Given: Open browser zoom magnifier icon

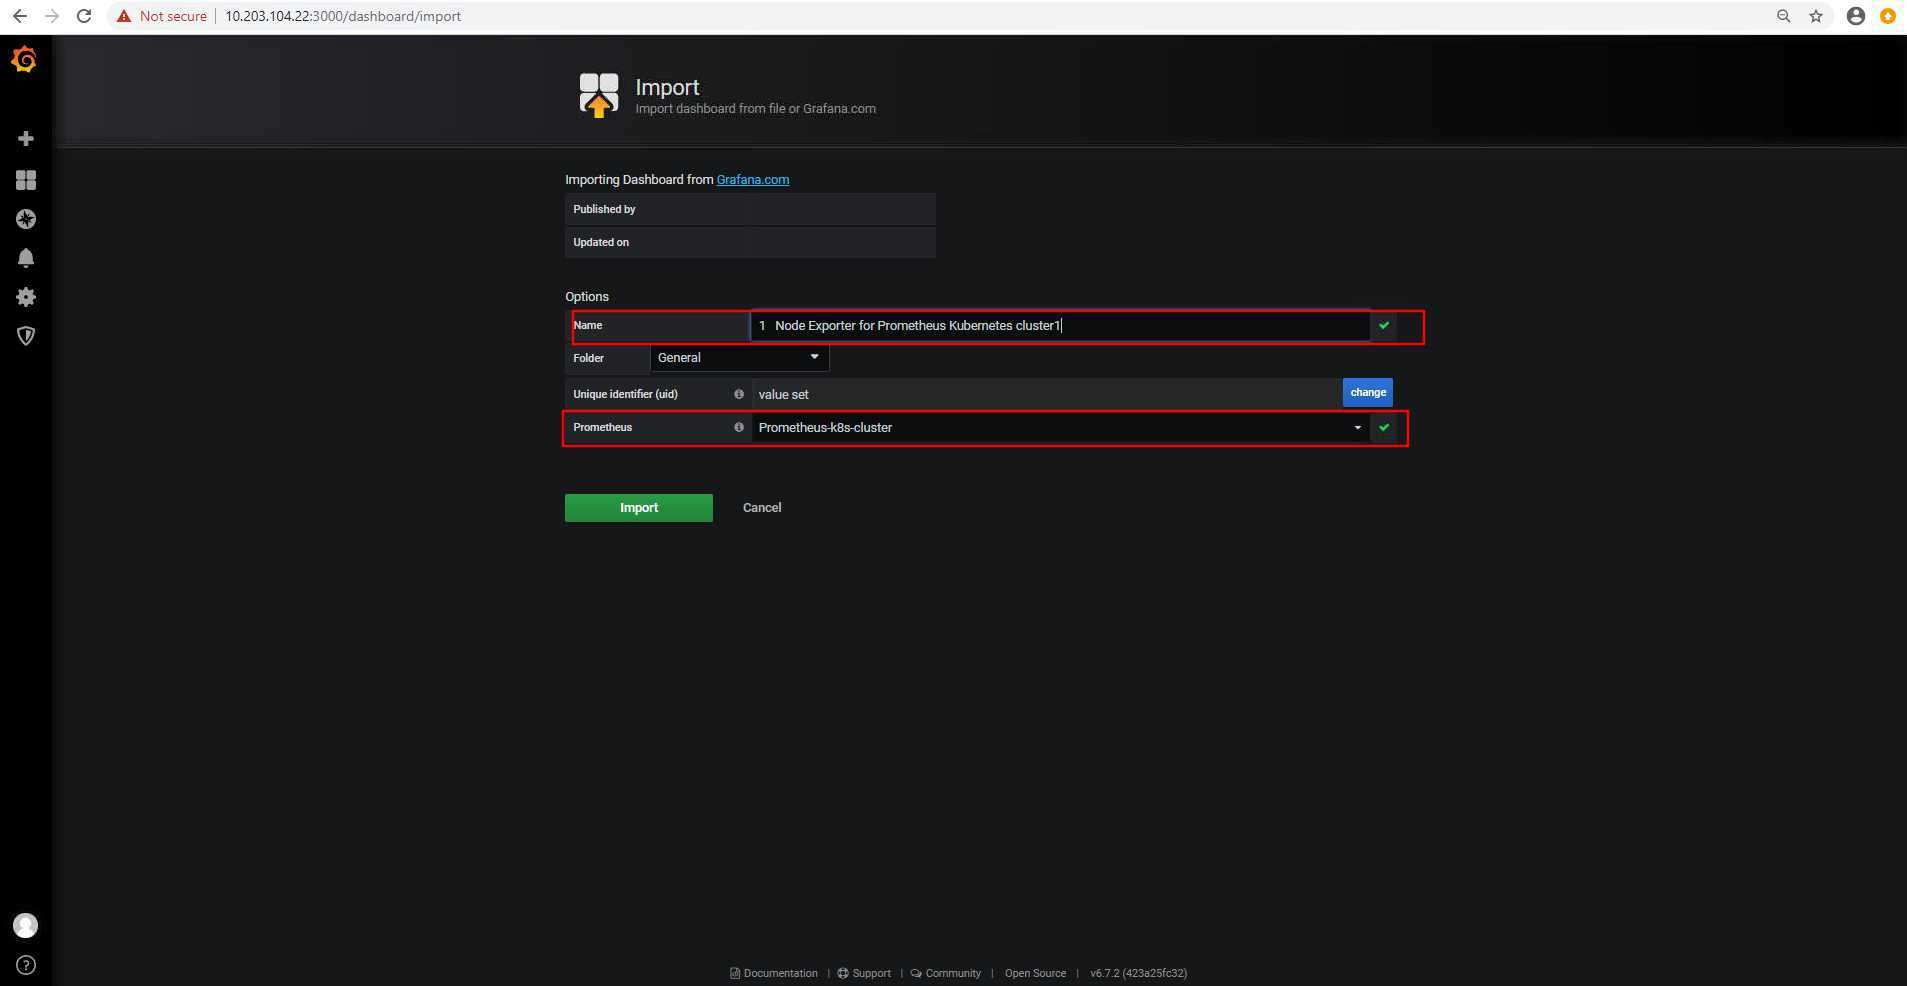Looking at the screenshot, I should coord(1783,16).
